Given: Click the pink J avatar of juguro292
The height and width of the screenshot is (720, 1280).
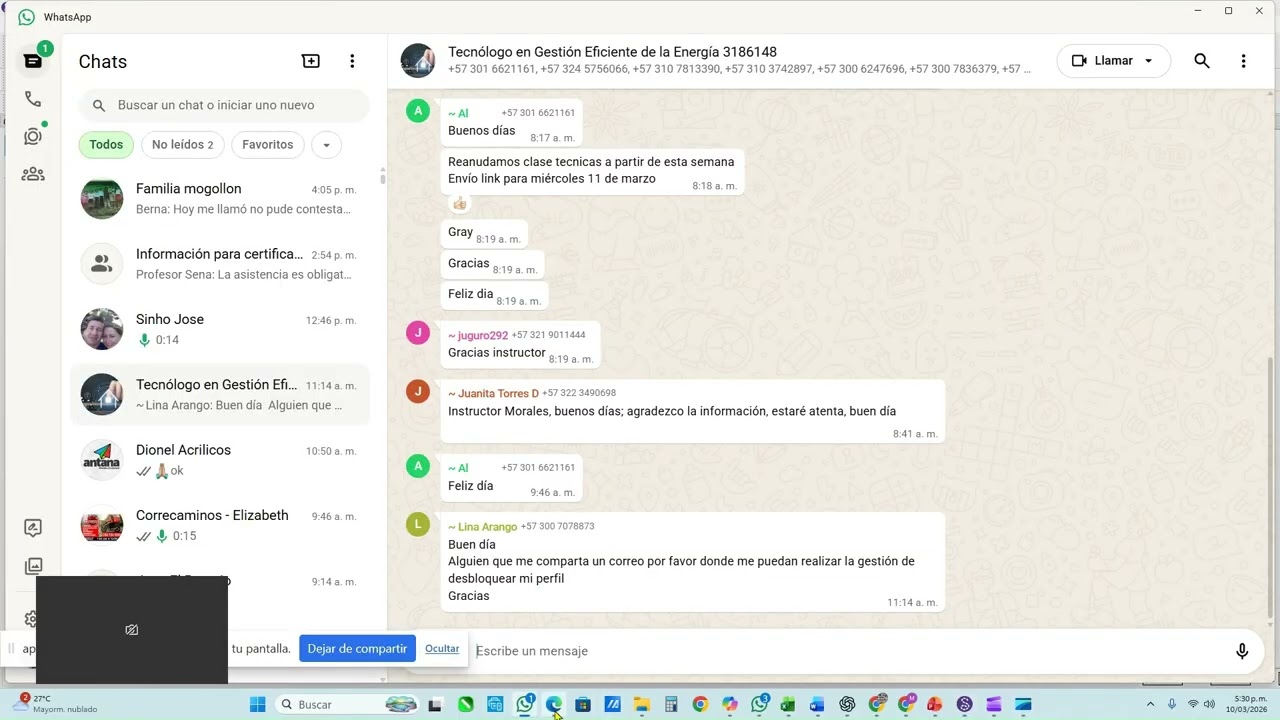Looking at the screenshot, I should [x=418, y=333].
